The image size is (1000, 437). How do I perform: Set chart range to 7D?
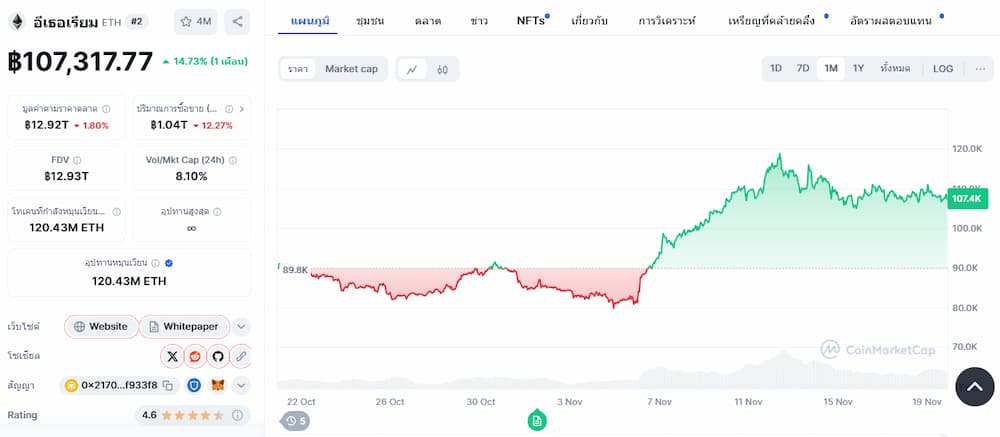803,69
